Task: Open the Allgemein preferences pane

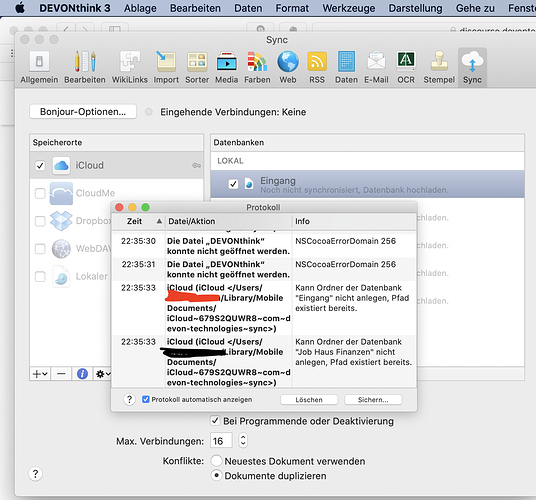Action: [39, 68]
